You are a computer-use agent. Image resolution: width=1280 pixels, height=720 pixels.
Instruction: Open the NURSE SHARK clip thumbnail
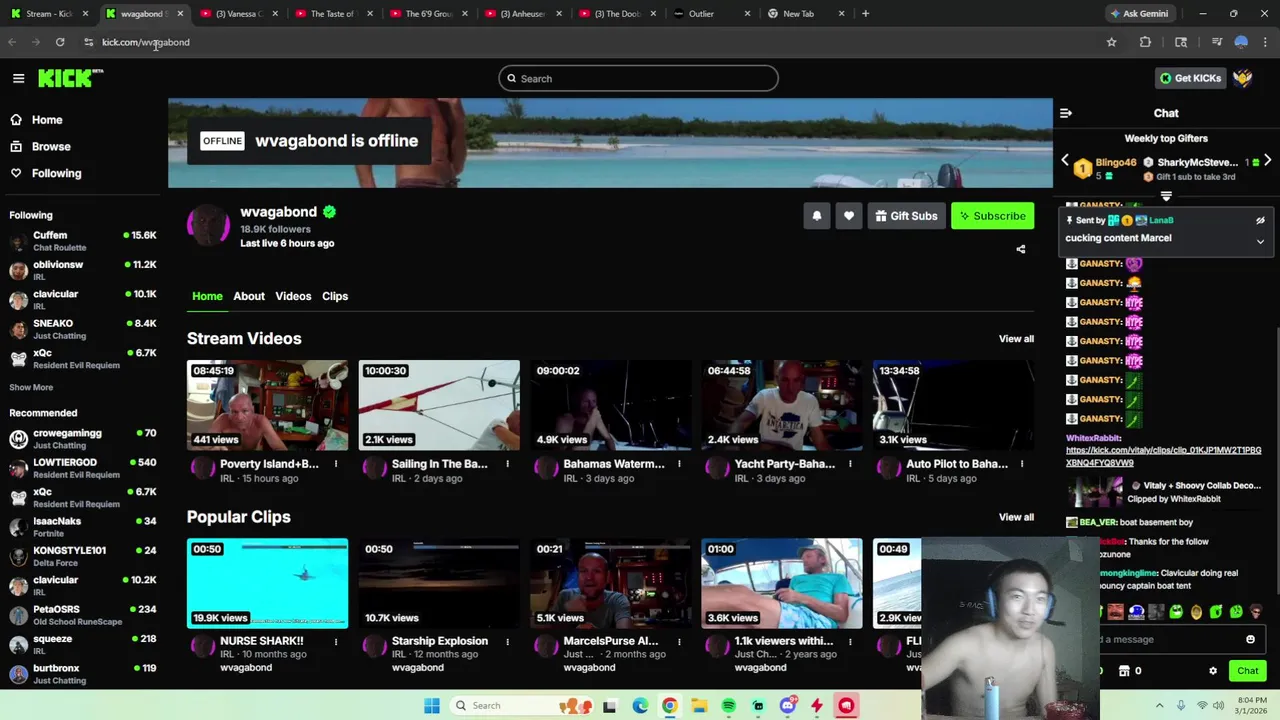[x=267, y=583]
